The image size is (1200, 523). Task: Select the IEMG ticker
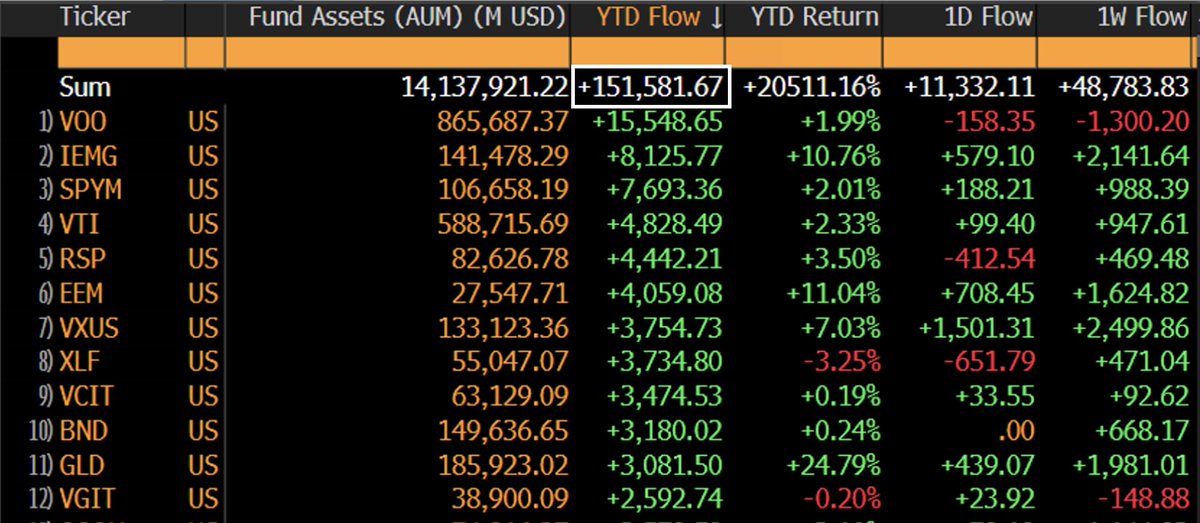pos(88,156)
